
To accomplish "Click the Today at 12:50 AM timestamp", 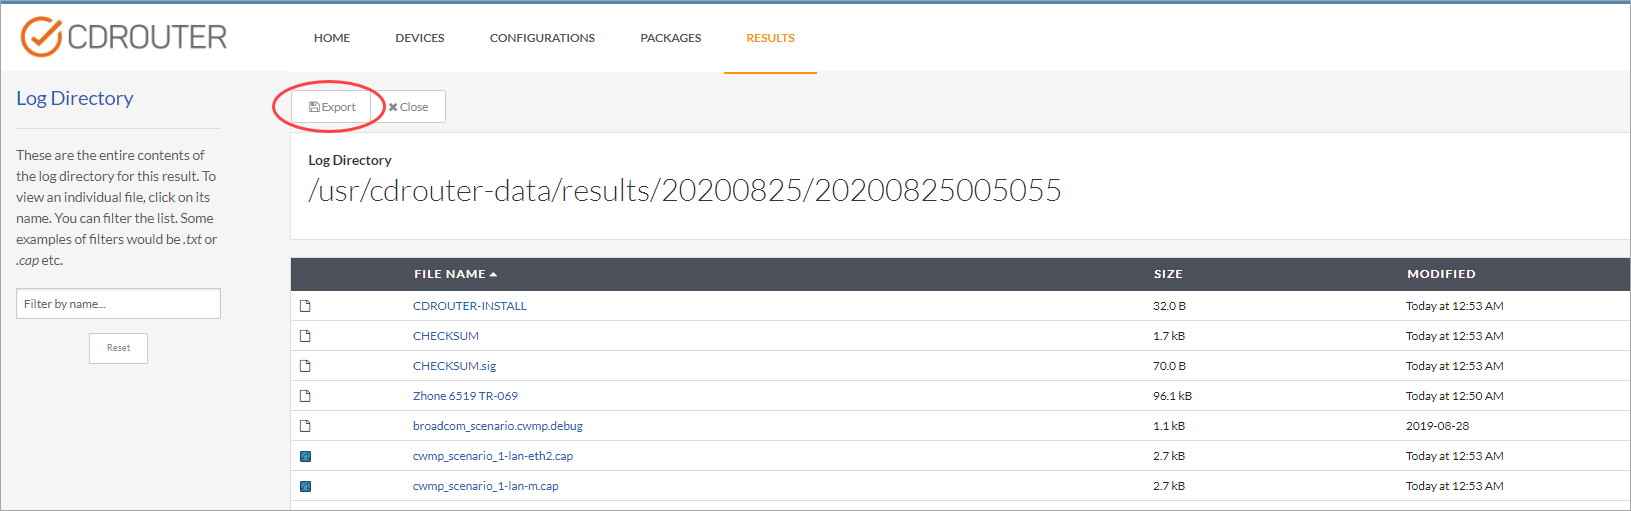I will pyautogui.click(x=1454, y=396).
